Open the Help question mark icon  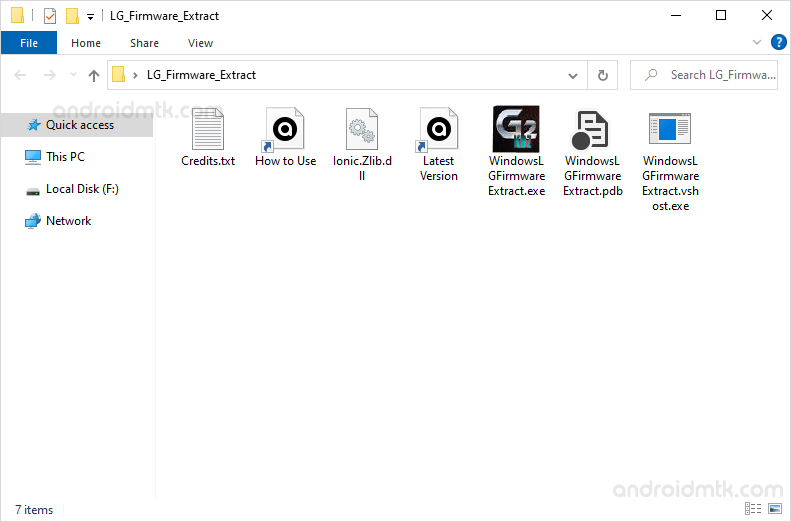(778, 42)
